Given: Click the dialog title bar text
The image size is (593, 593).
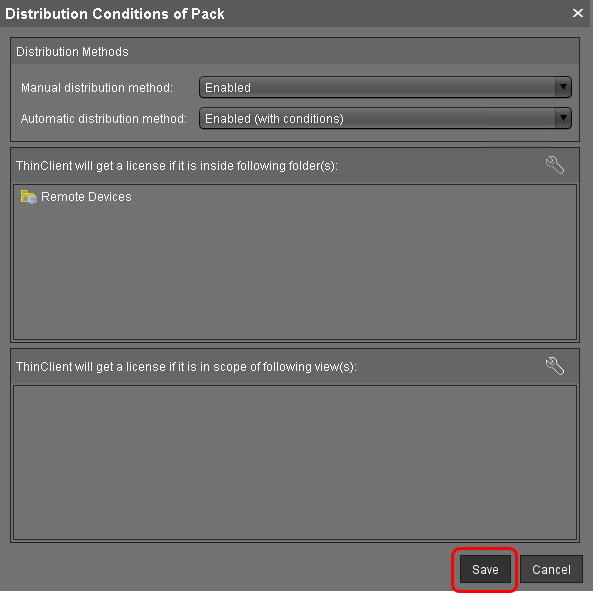Looking at the screenshot, I should tap(115, 14).
